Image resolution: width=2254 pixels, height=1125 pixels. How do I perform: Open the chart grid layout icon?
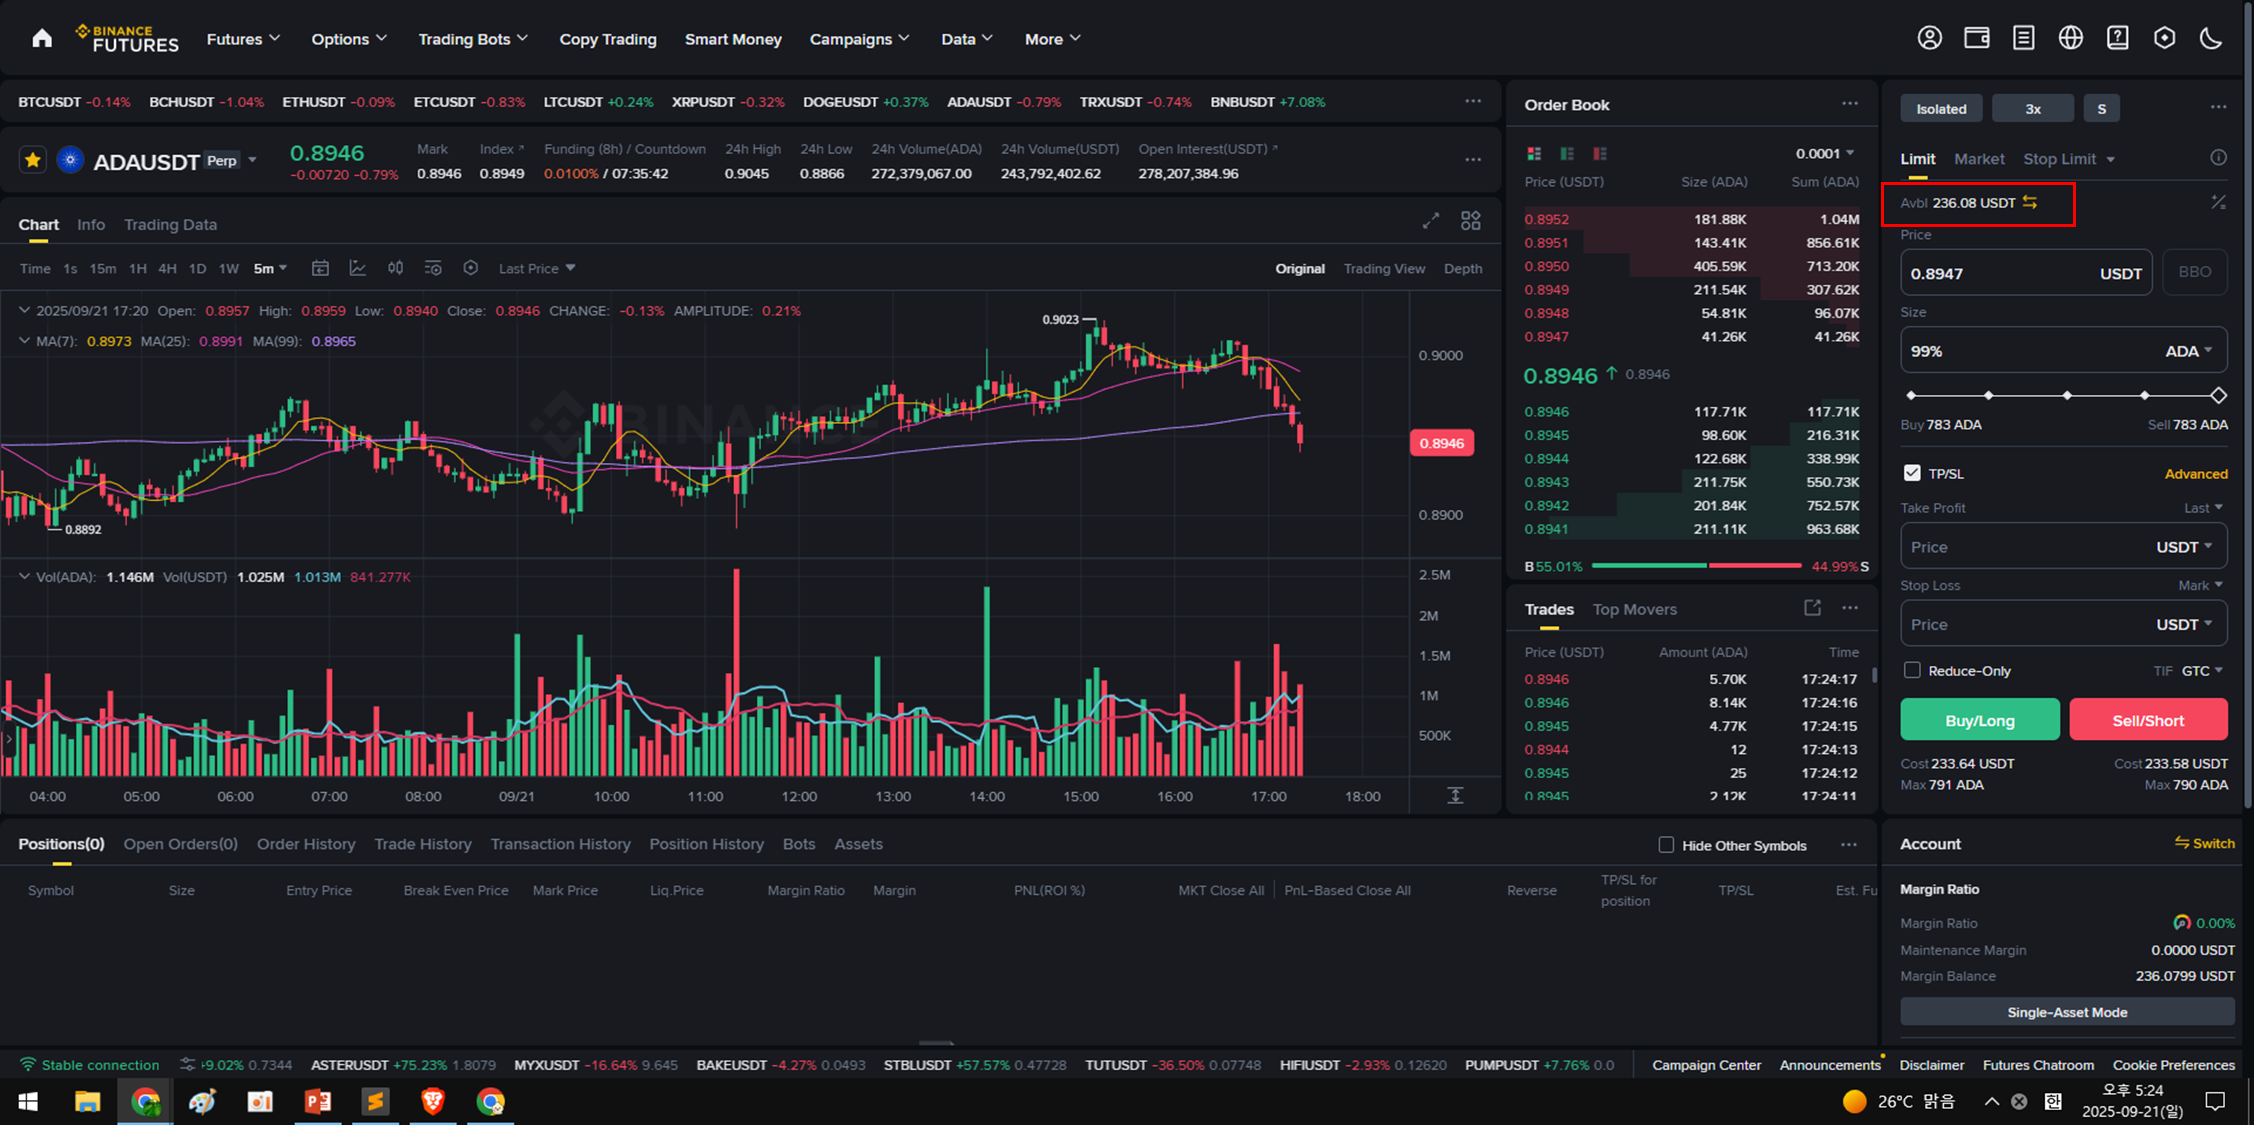point(1470,221)
